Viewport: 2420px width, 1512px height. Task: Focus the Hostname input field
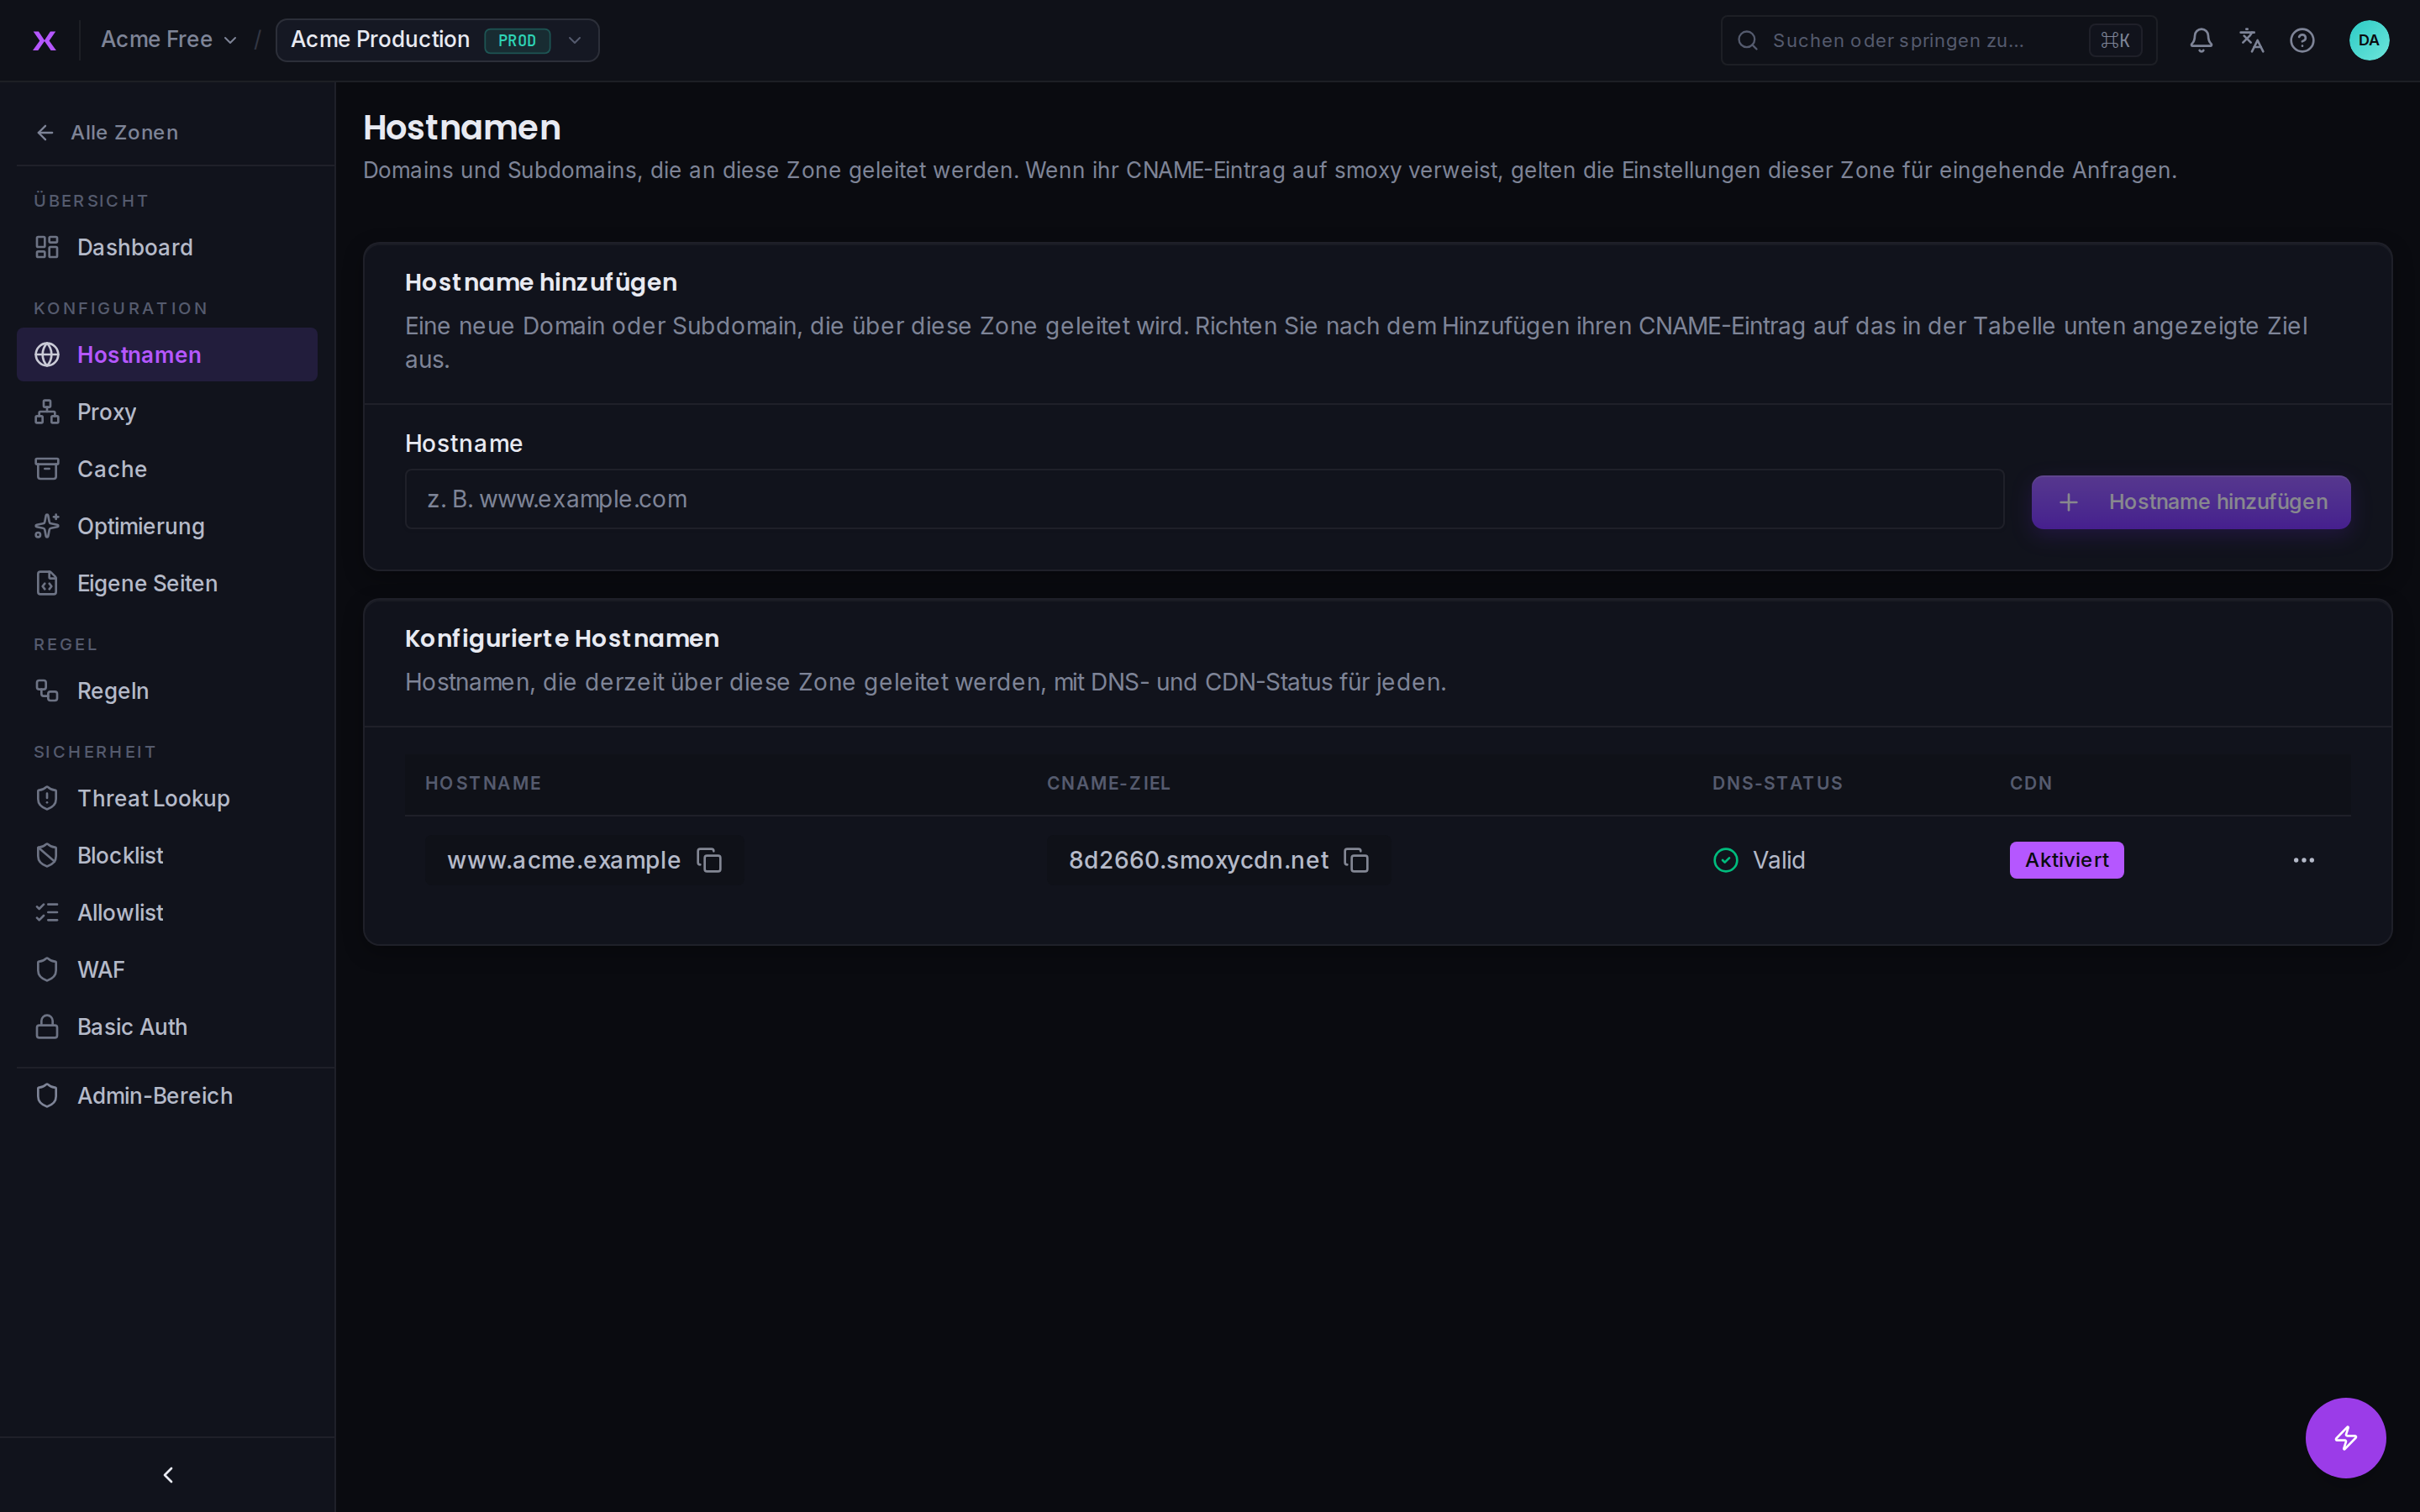click(x=1204, y=499)
